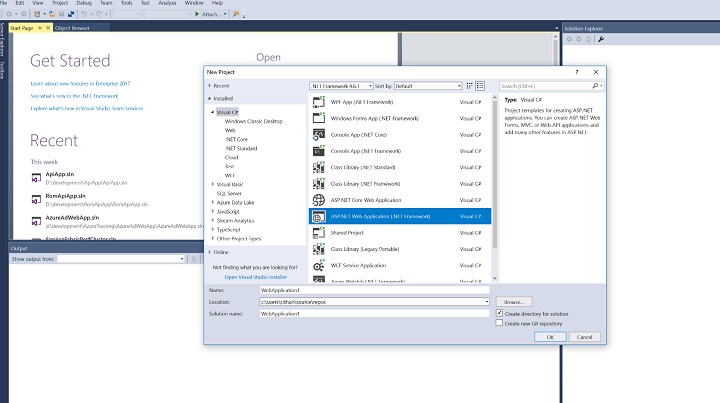Collapse the Visual C# tree node
This screenshot has width=720, height=403.
point(213,112)
